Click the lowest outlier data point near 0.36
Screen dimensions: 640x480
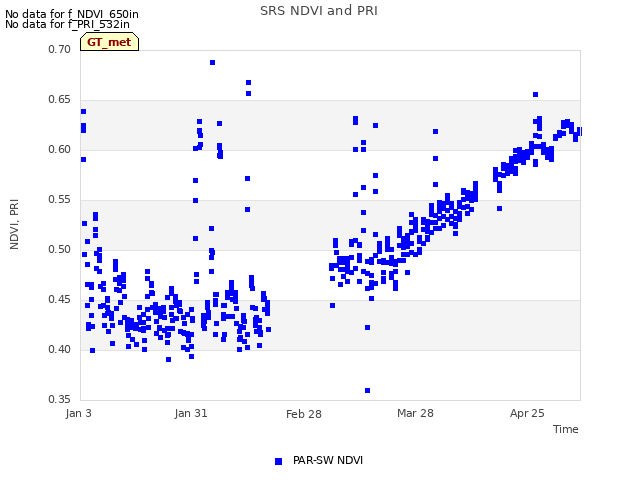pos(367,391)
